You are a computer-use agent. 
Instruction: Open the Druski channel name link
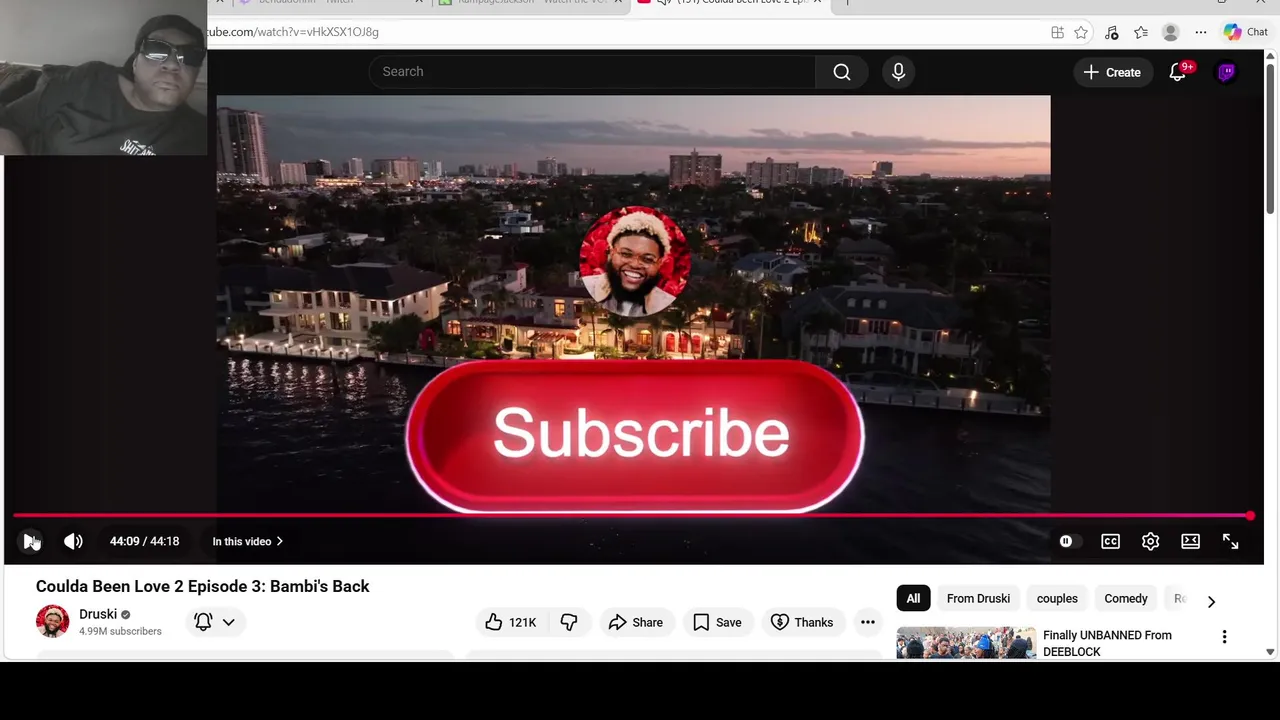point(98,614)
